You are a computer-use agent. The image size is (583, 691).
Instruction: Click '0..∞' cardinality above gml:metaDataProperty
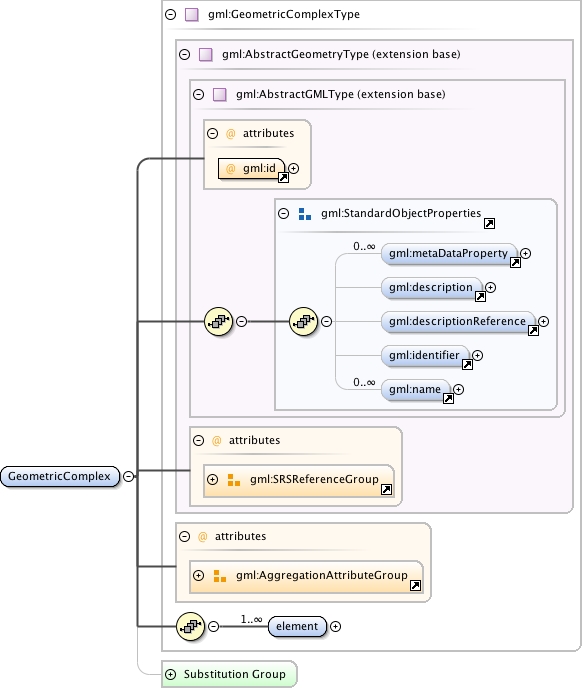[x=364, y=247]
